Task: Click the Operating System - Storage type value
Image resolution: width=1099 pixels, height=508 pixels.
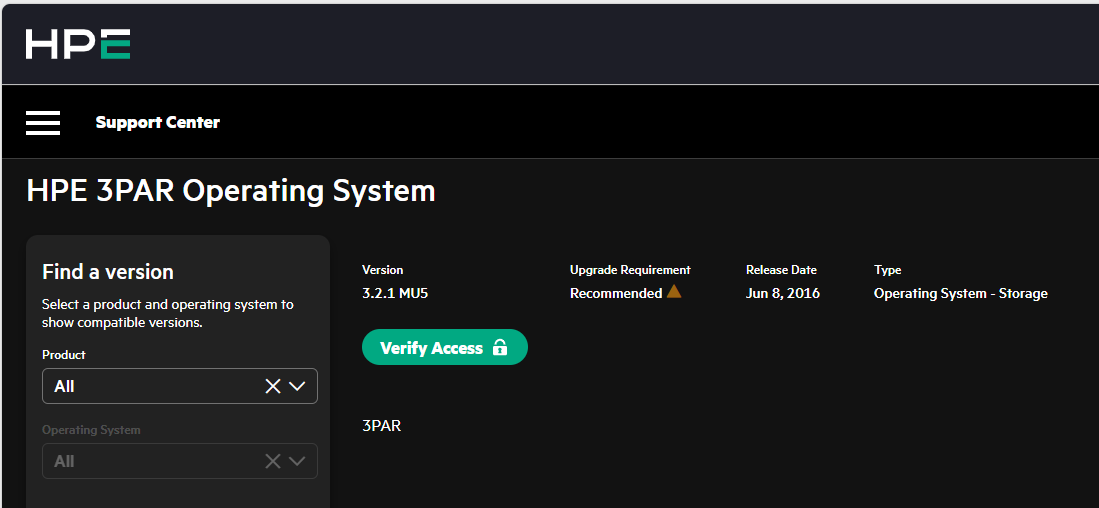Action: [x=960, y=293]
